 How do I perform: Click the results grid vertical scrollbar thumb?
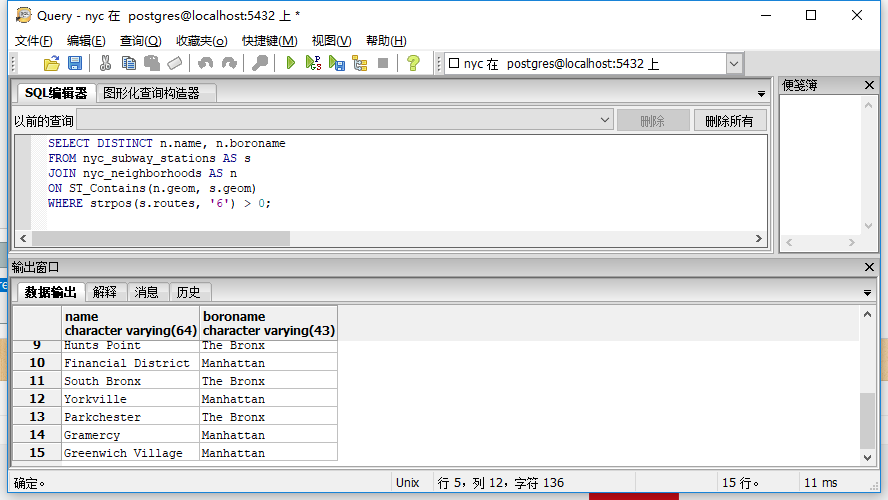click(867, 420)
